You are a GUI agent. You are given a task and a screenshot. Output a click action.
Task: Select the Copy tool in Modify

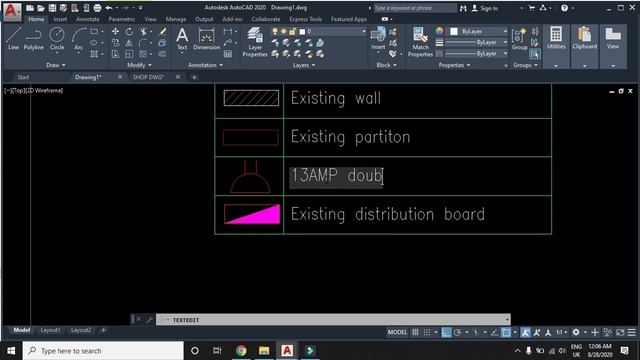click(116, 43)
